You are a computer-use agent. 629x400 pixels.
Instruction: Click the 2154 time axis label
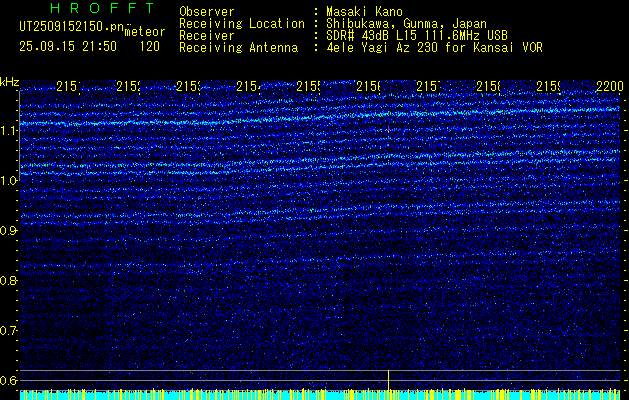point(248,86)
